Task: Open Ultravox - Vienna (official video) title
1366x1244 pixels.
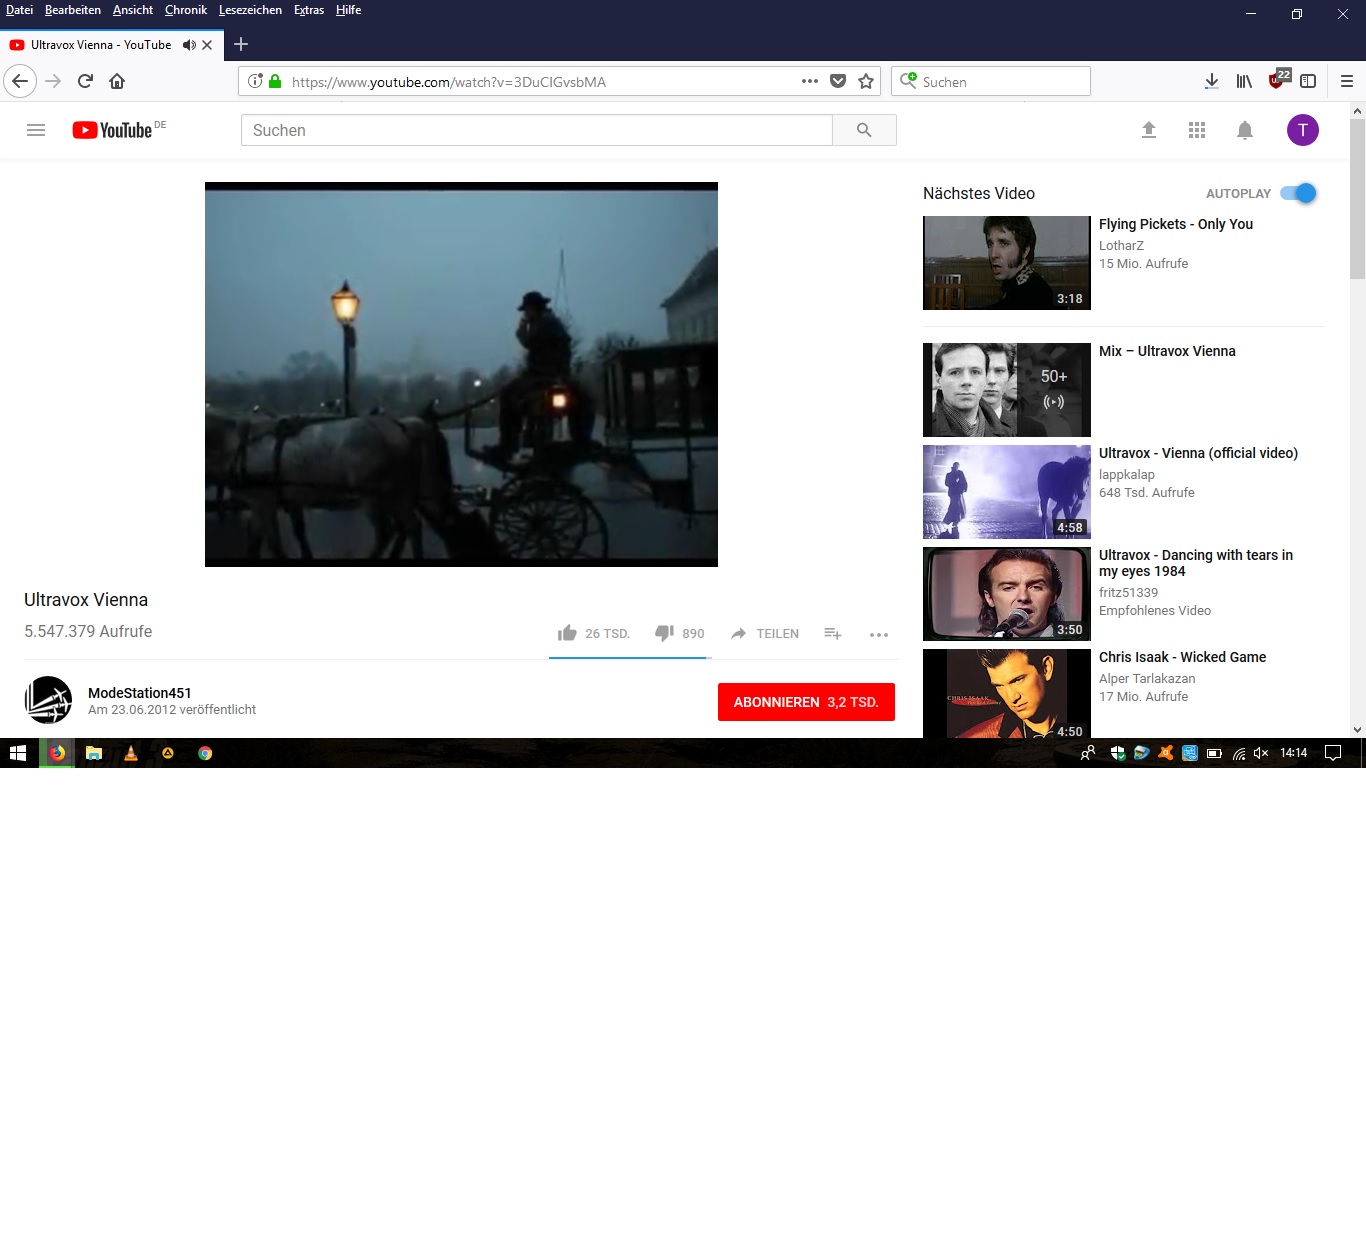Action: [x=1198, y=453]
